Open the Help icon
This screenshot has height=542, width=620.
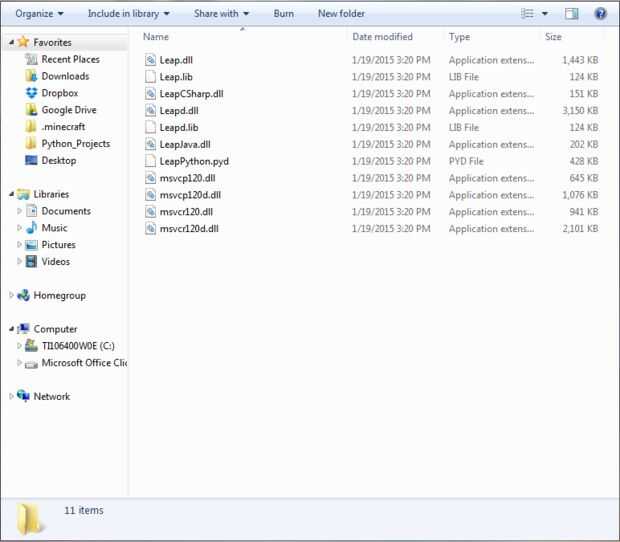point(600,13)
